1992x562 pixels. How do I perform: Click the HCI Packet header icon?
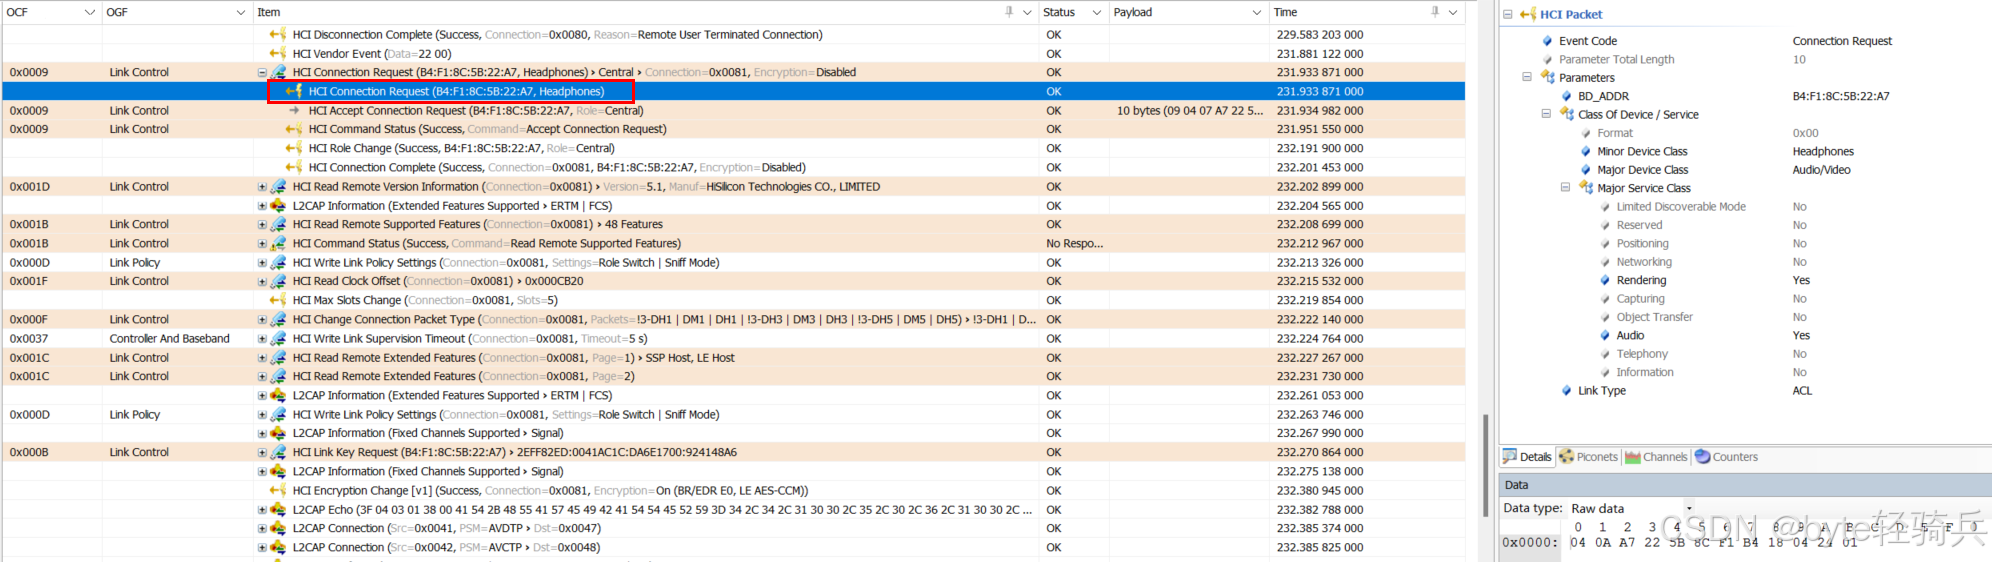(1527, 14)
